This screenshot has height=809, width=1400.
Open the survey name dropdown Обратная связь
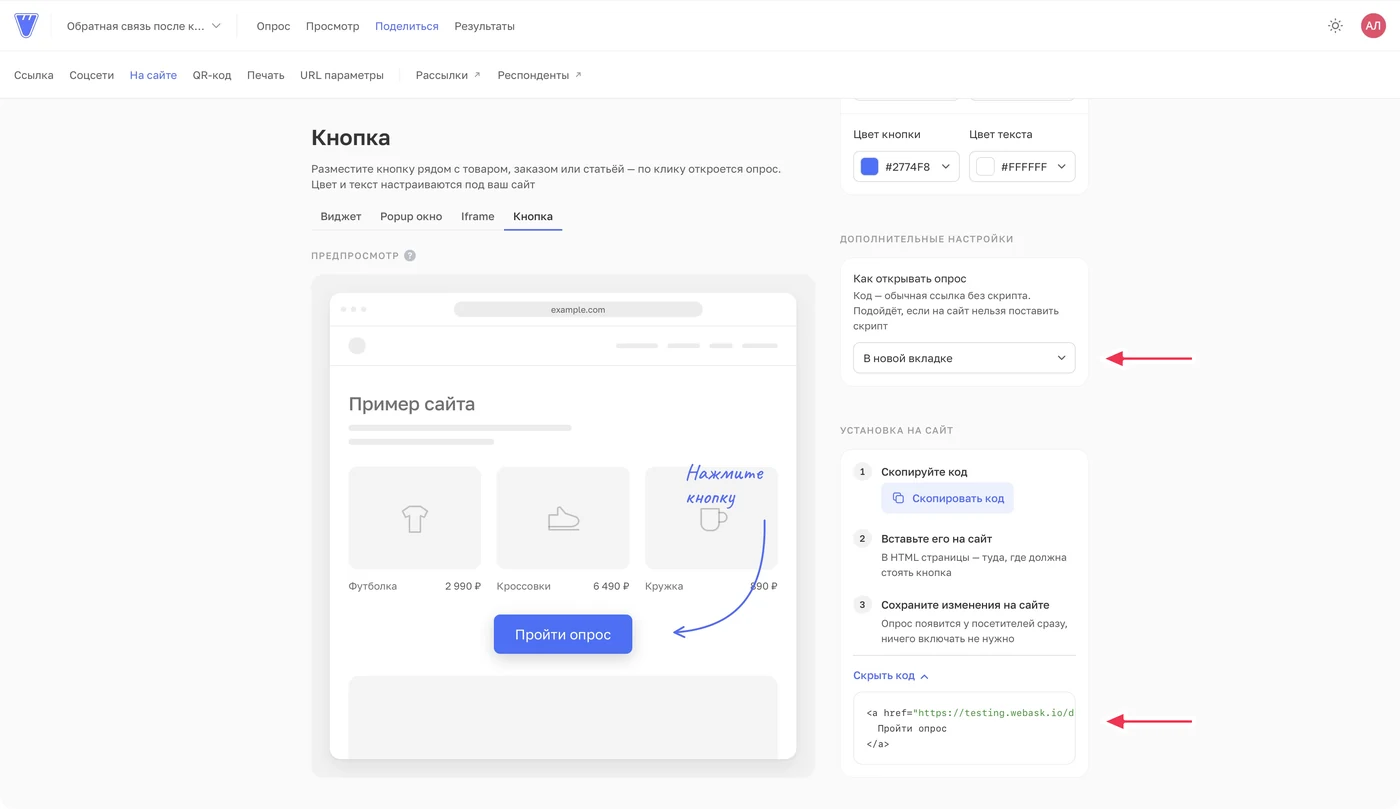[144, 26]
